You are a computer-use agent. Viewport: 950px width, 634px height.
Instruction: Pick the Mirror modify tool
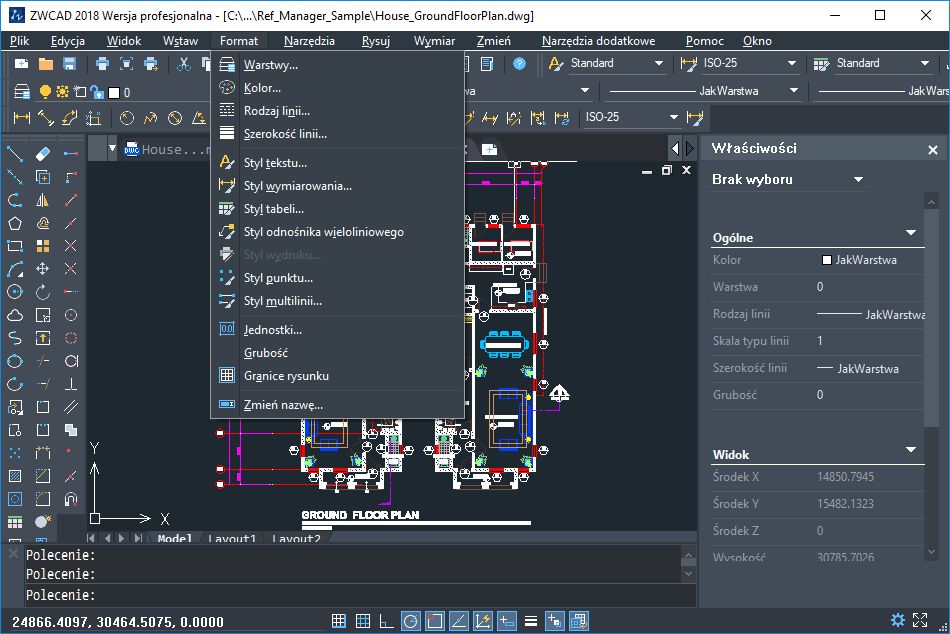tap(43, 200)
